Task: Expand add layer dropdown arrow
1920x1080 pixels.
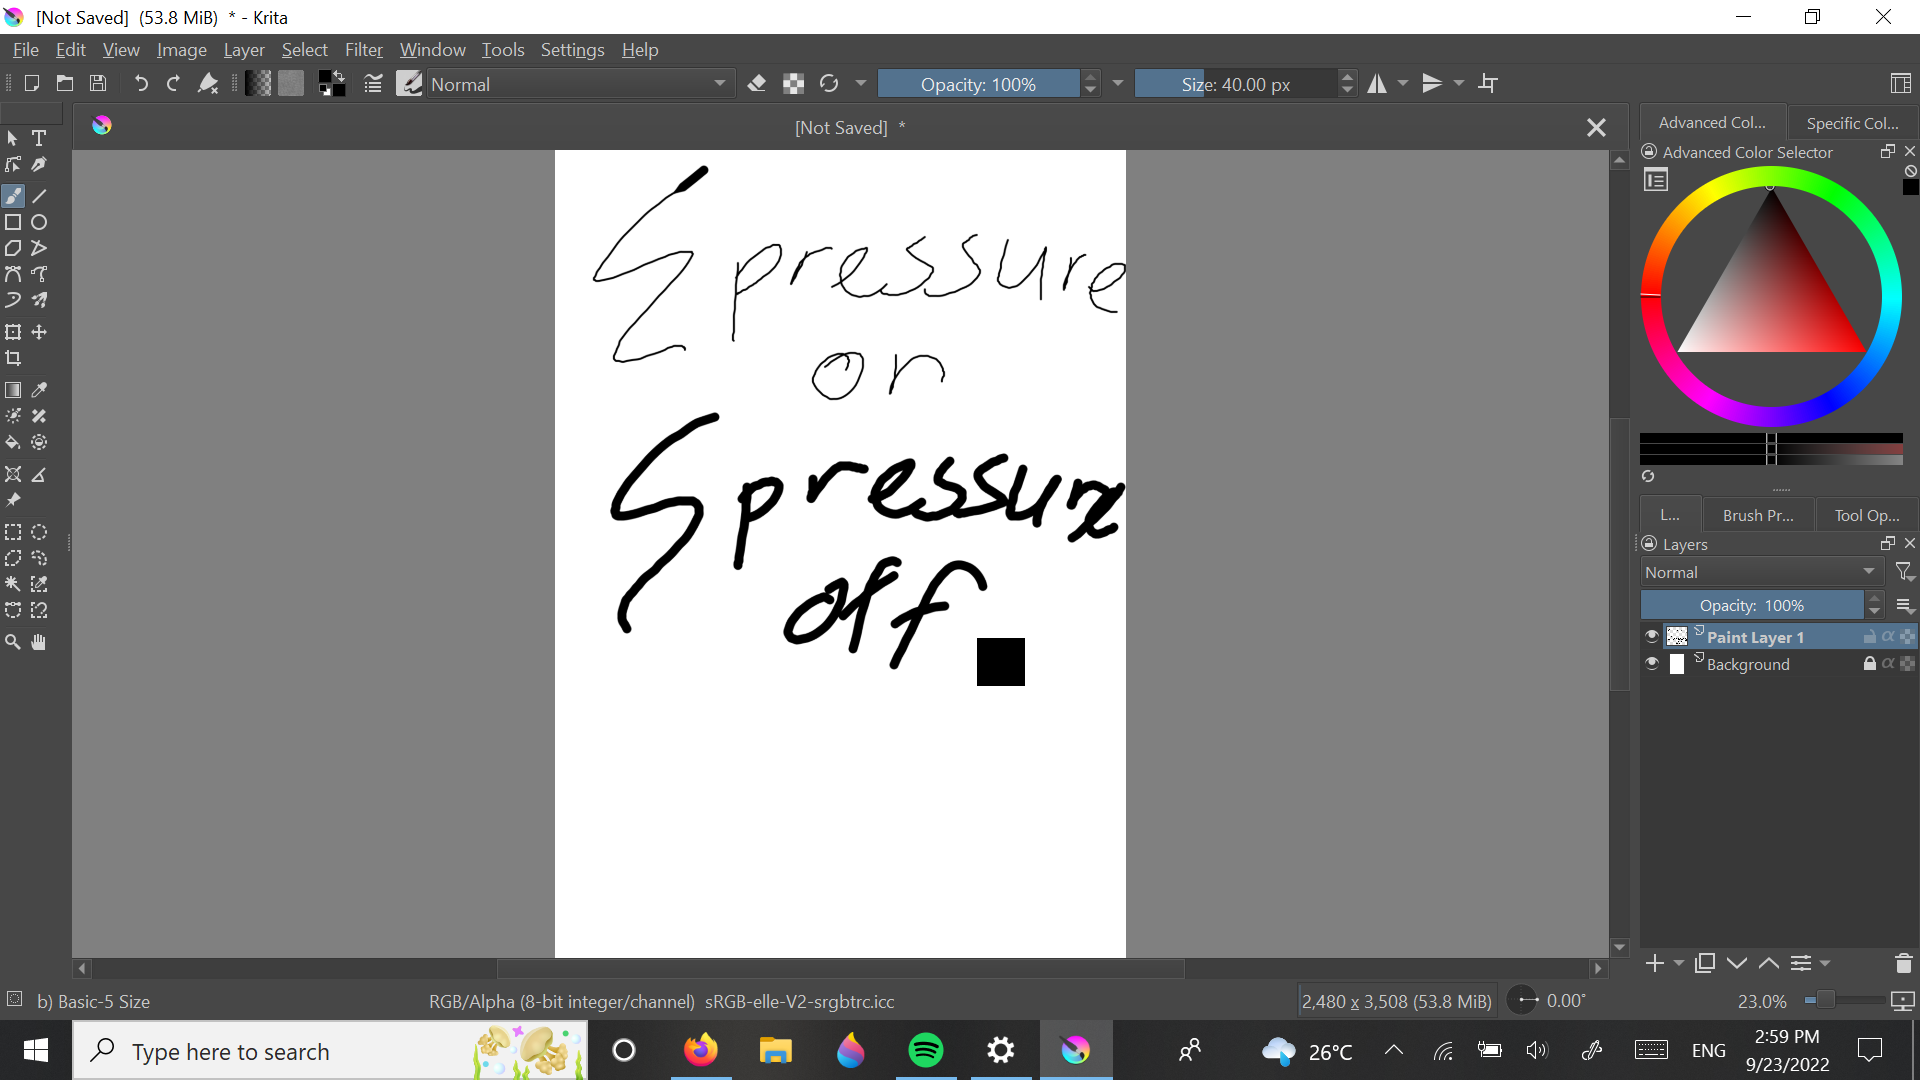Action: [1678, 963]
